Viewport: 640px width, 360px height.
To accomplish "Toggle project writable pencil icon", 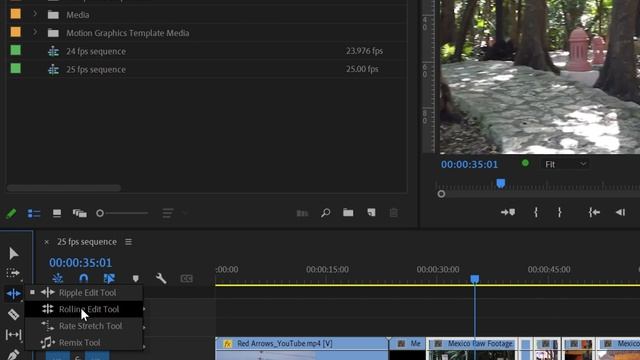I will click(x=11, y=213).
